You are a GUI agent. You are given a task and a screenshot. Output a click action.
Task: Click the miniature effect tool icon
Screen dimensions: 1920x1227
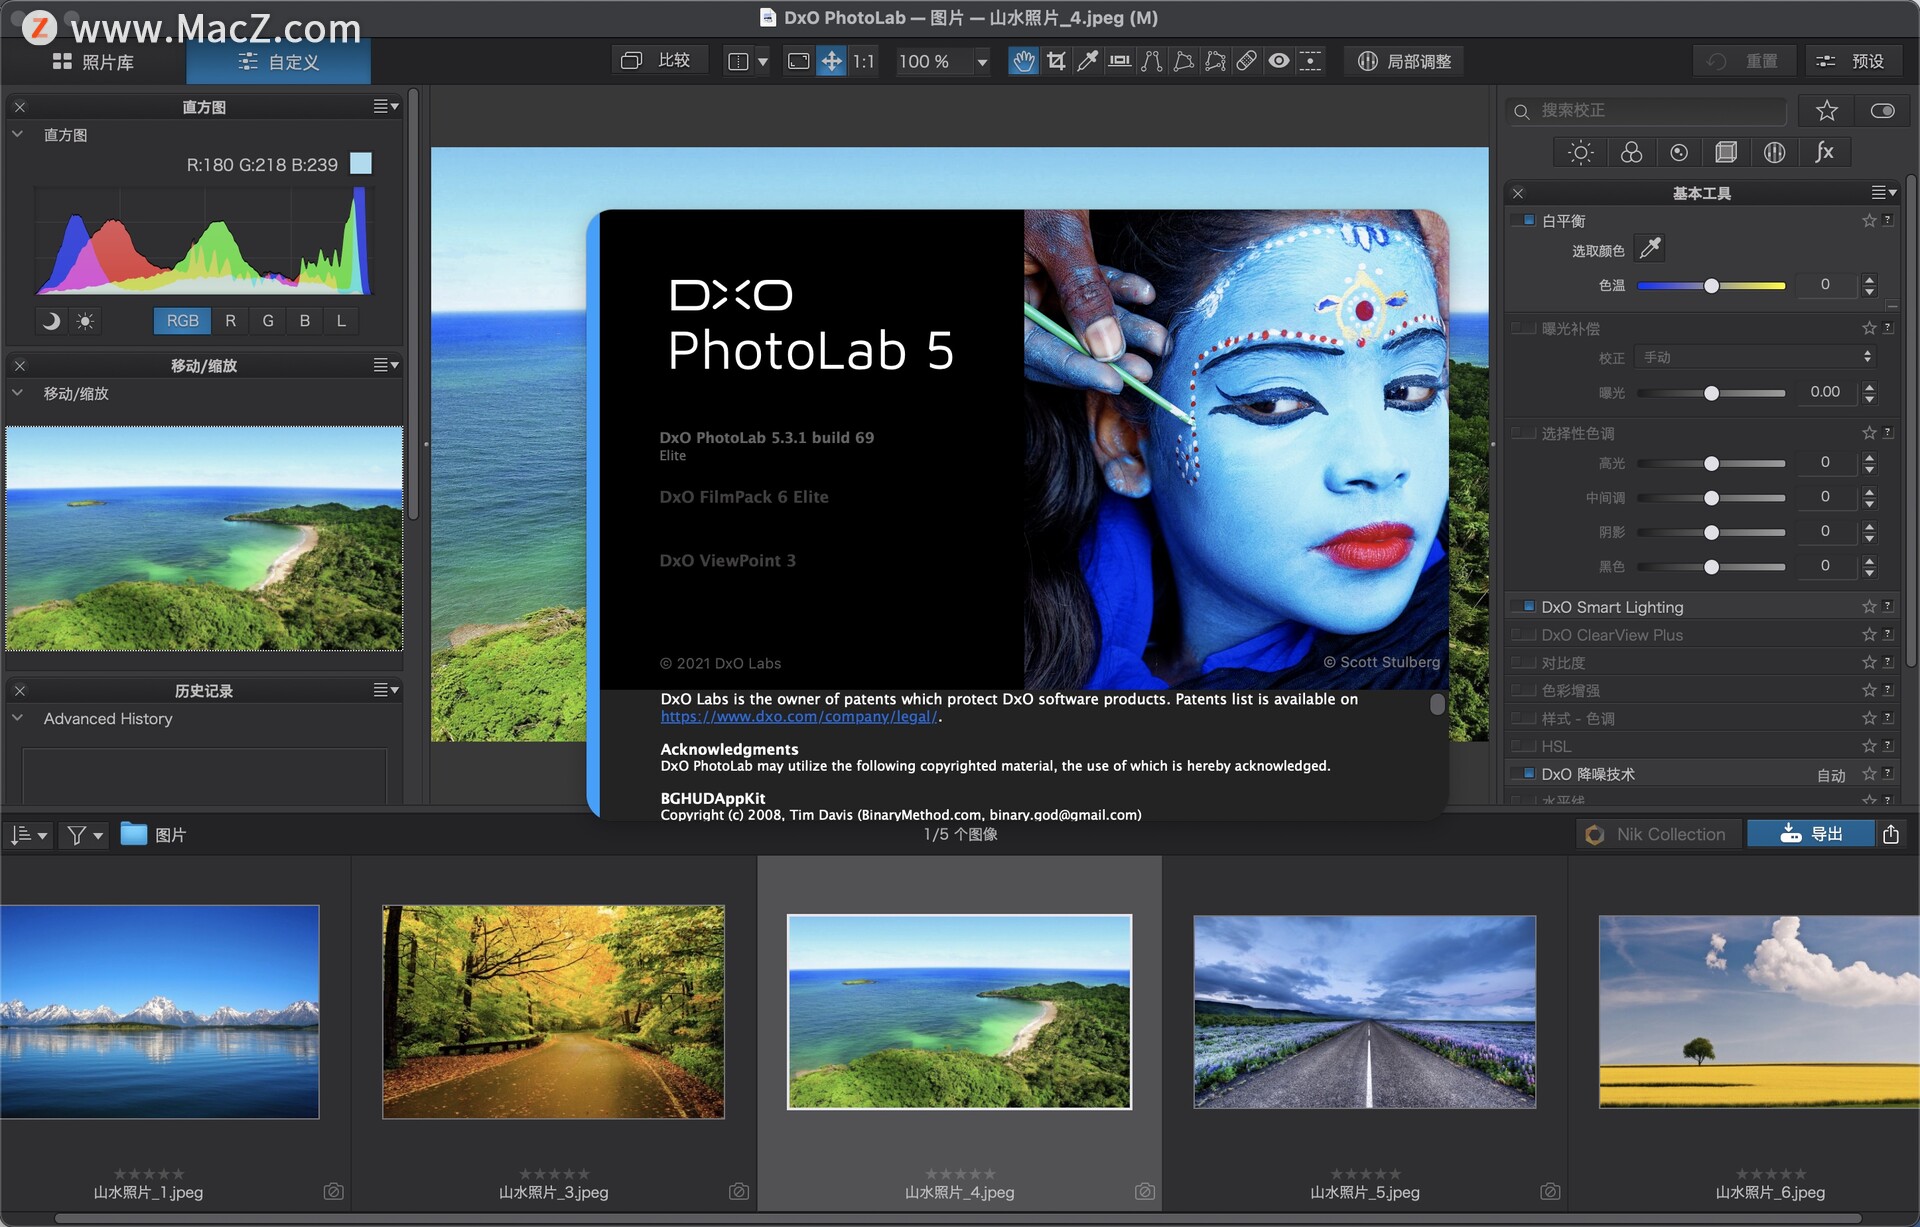(x=1310, y=62)
